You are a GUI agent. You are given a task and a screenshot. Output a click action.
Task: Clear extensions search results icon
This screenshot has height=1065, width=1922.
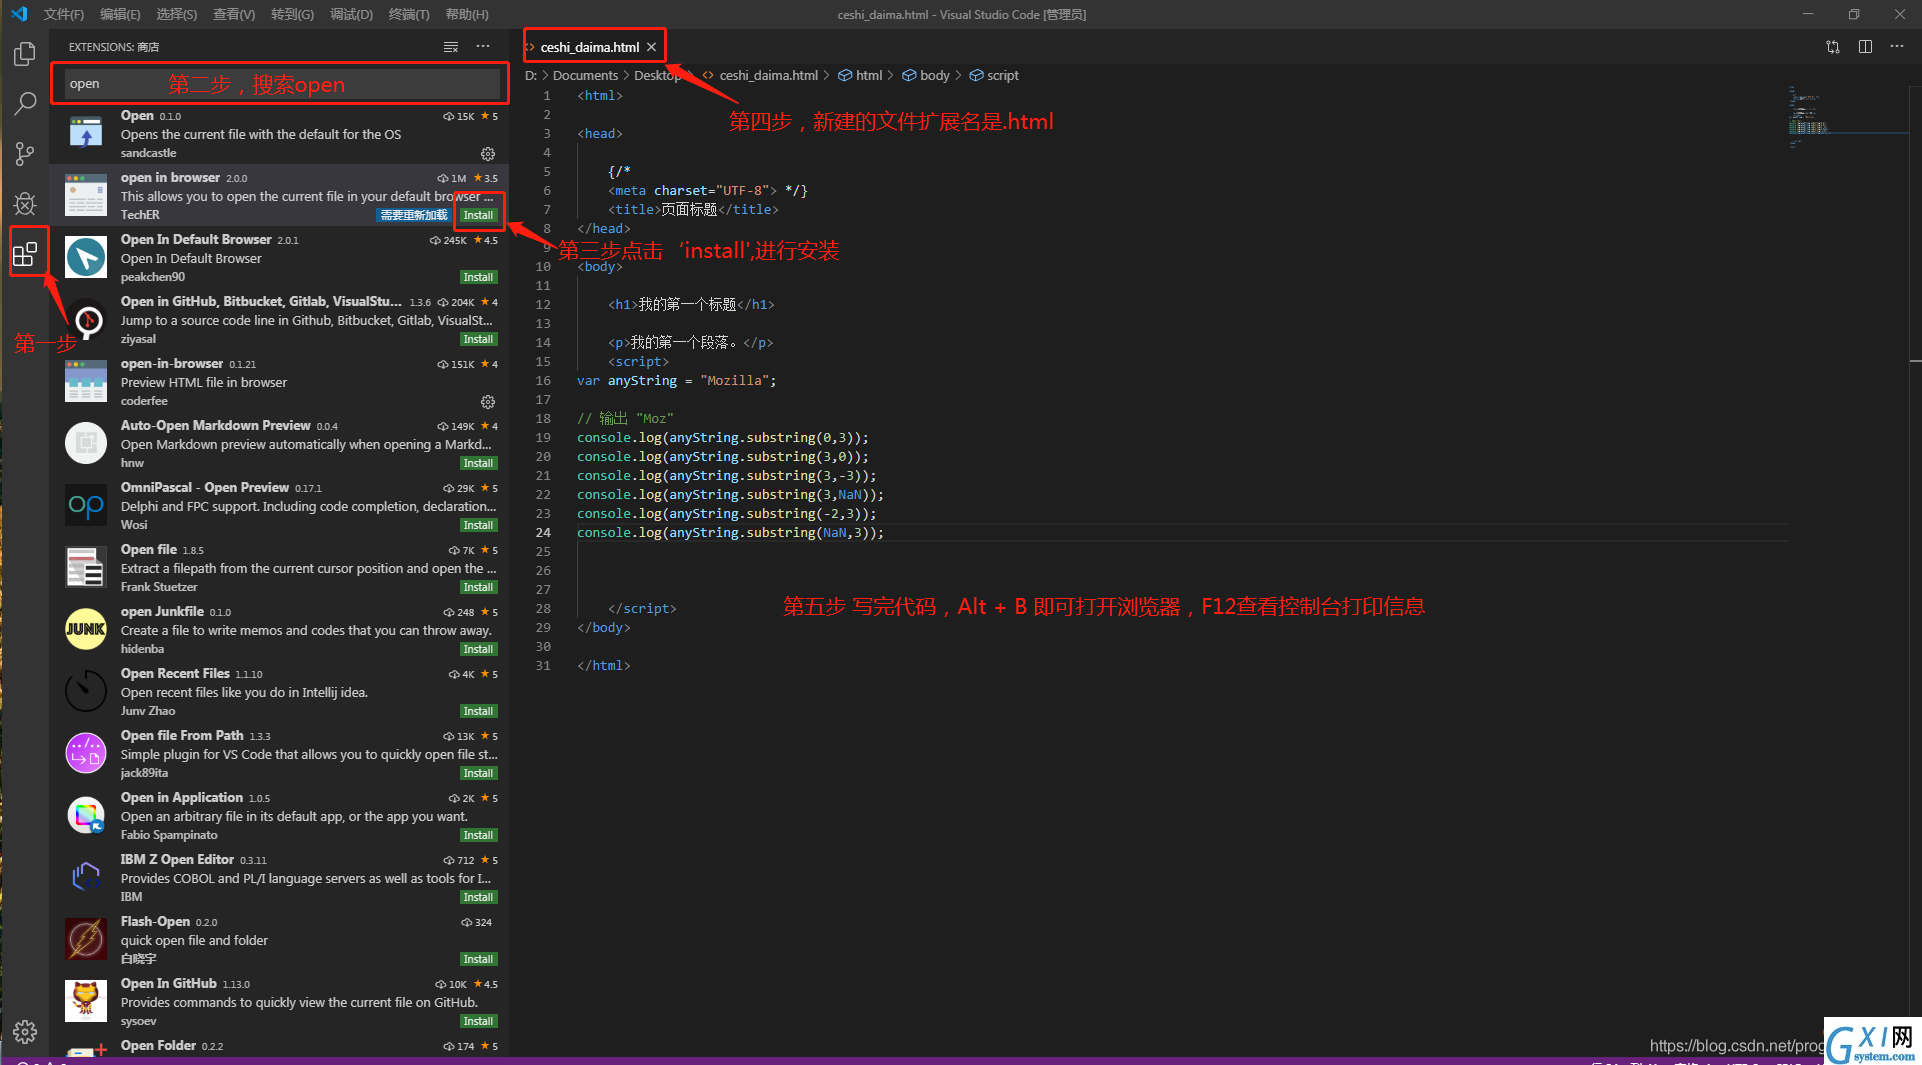click(451, 47)
